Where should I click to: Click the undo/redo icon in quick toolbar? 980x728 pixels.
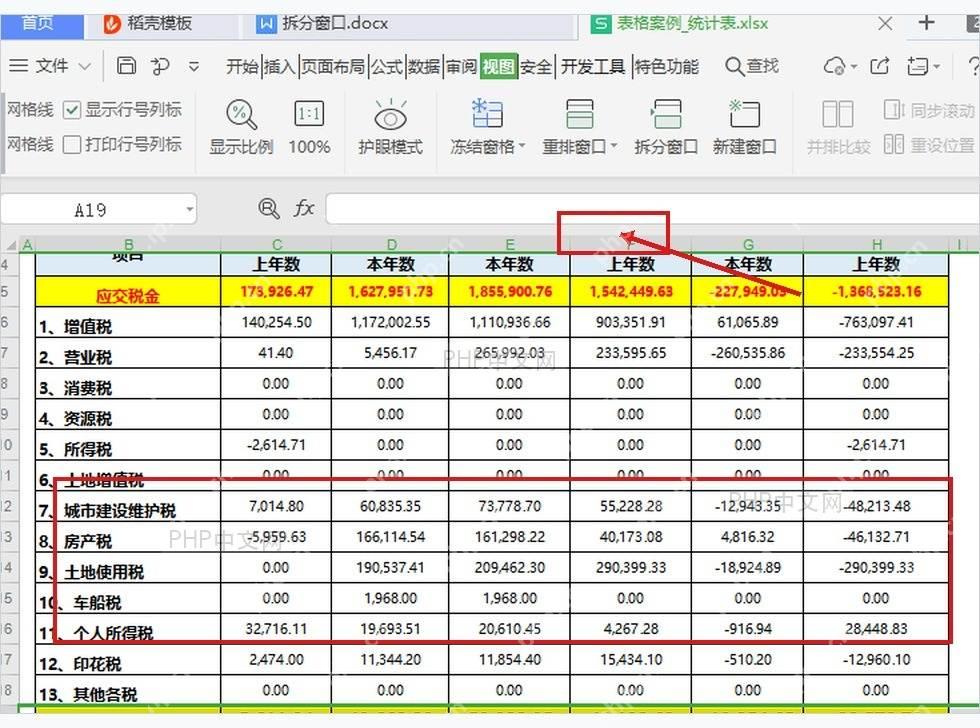161,66
